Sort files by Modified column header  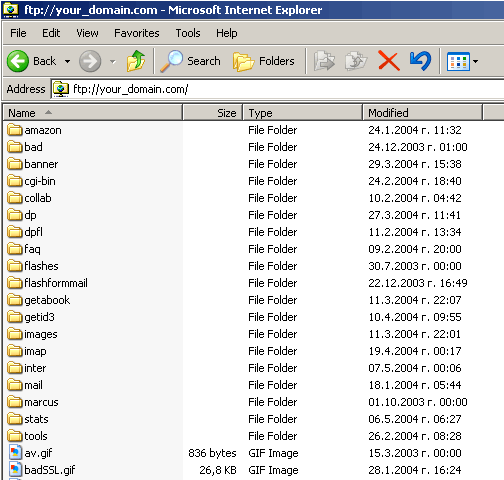pos(422,113)
